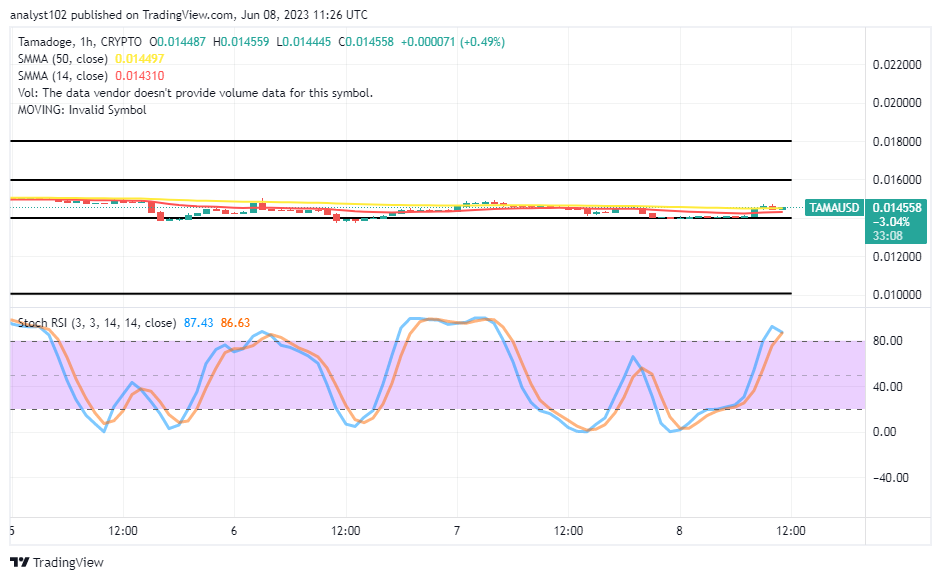Image resolution: width=941 pixels, height=580 pixels.
Task: Click the TradingView logo icon
Action: 20,563
